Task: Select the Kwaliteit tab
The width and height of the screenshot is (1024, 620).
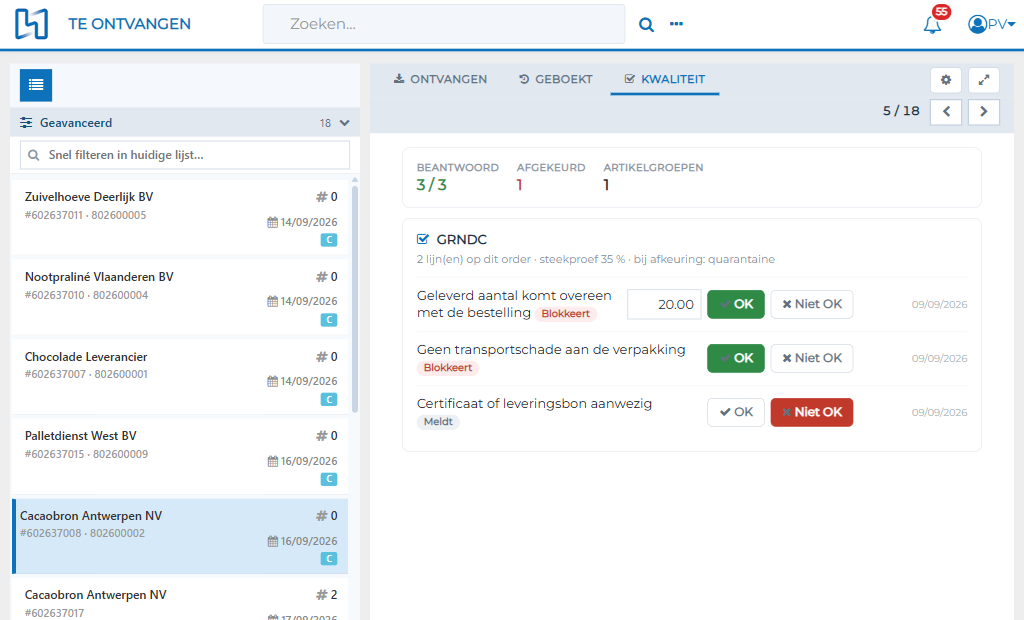Action: click(x=665, y=79)
